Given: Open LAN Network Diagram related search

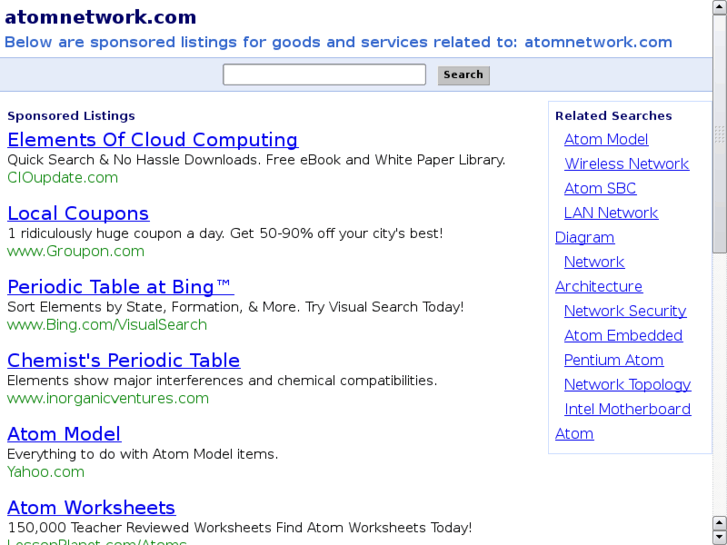Looking at the screenshot, I should point(610,213).
